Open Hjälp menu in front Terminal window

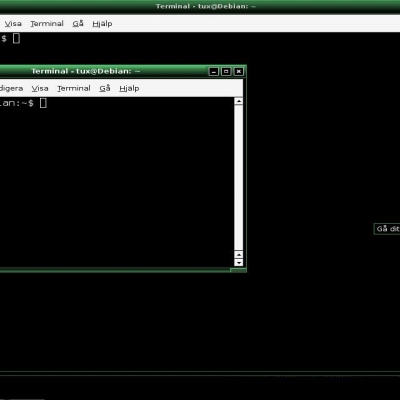[129, 89]
